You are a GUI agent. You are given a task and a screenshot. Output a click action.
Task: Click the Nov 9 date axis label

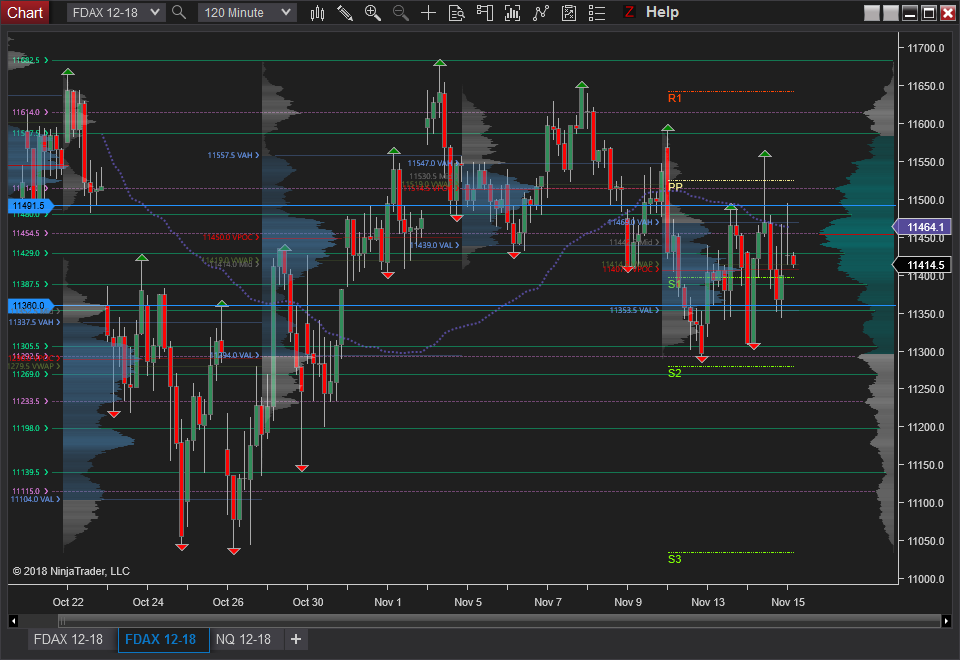pyautogui.click(x=628, y=602)
